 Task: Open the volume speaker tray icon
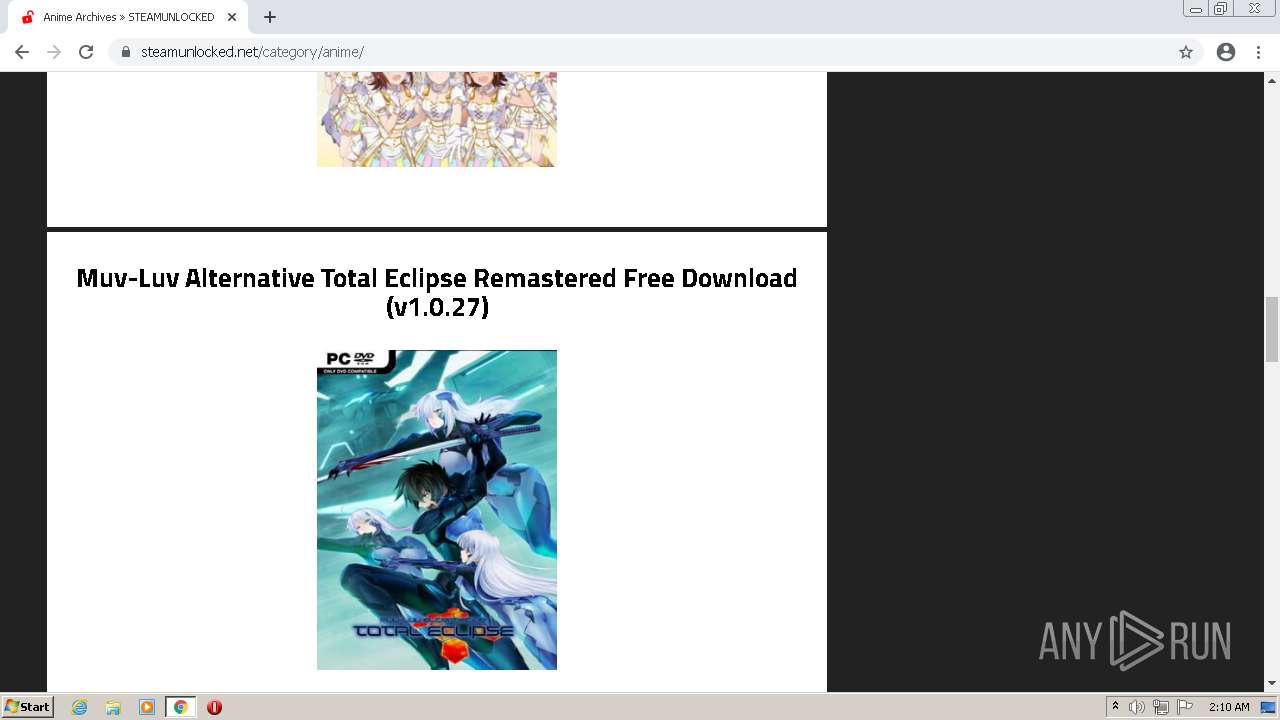point(1137,707)
